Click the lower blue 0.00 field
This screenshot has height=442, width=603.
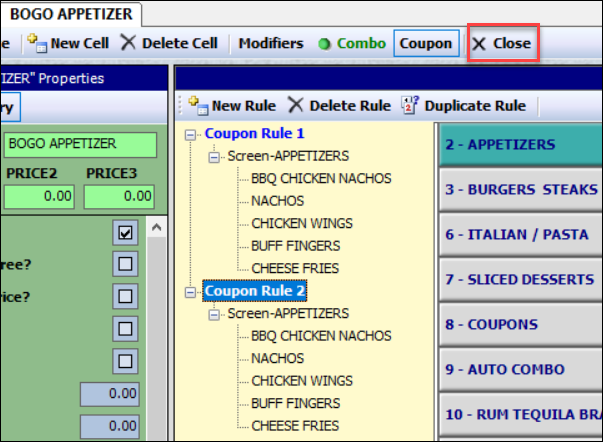pyautogui.click(x=110, y=426)
